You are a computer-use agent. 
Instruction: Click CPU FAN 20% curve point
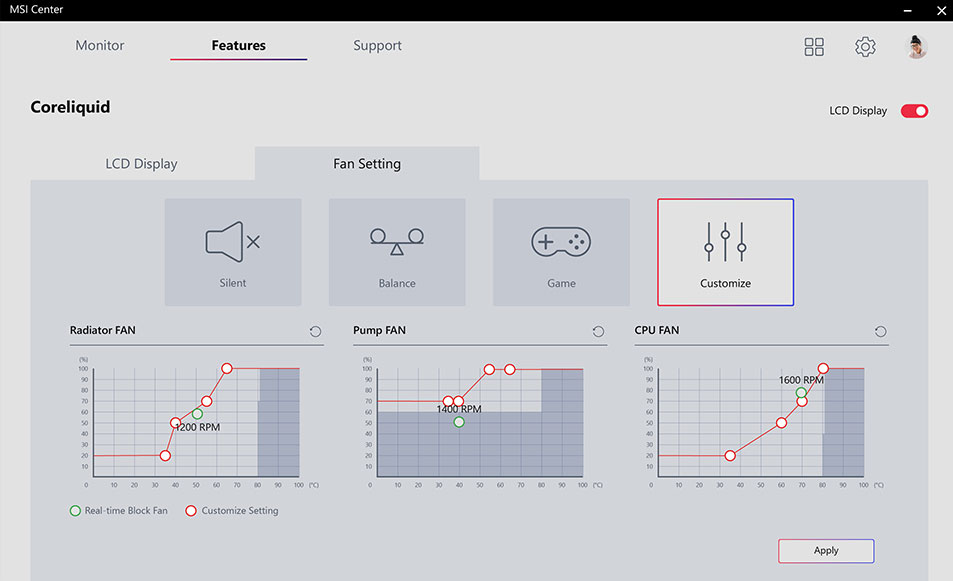[730, 456]
